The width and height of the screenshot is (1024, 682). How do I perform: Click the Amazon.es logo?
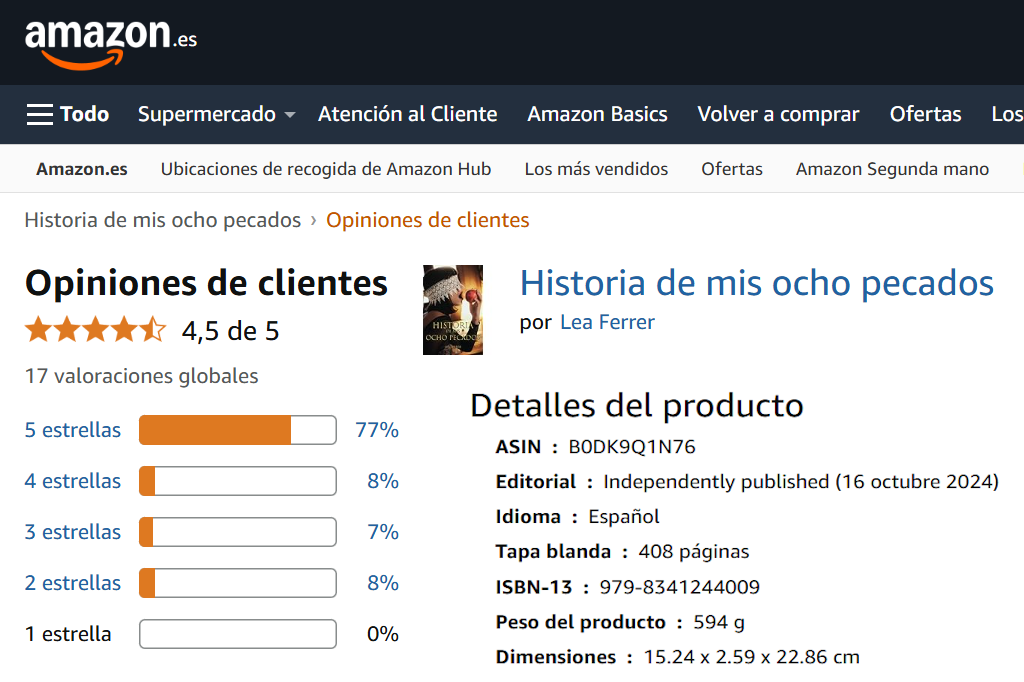click(110, 43)
